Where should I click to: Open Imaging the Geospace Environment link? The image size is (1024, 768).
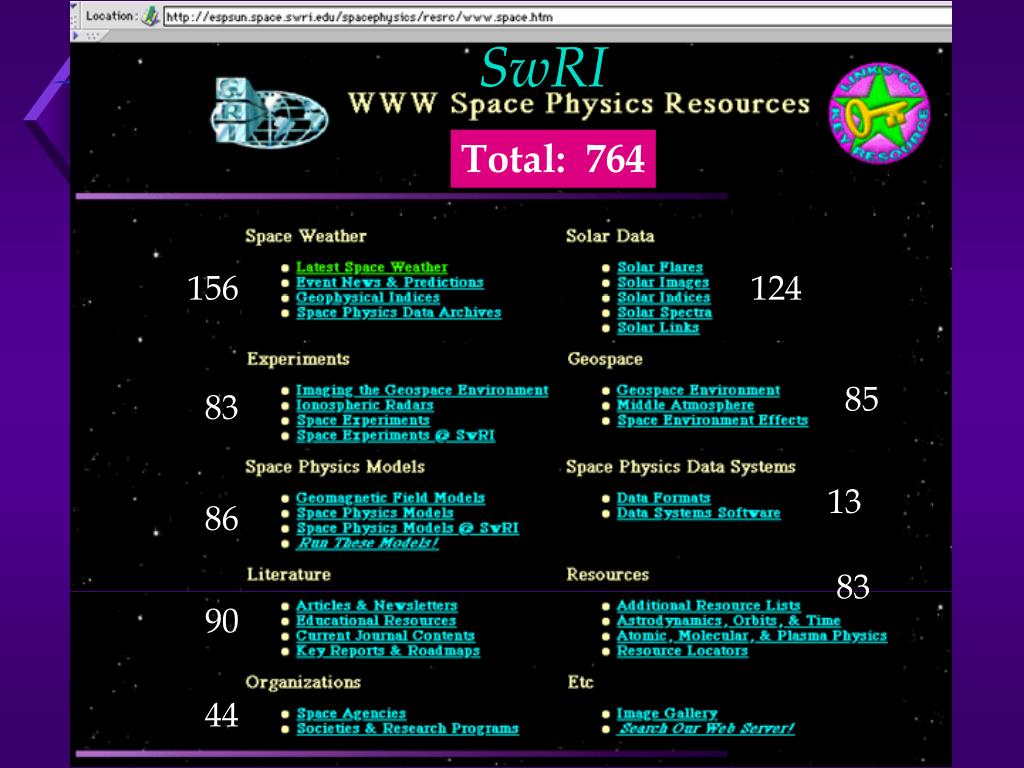422,390
